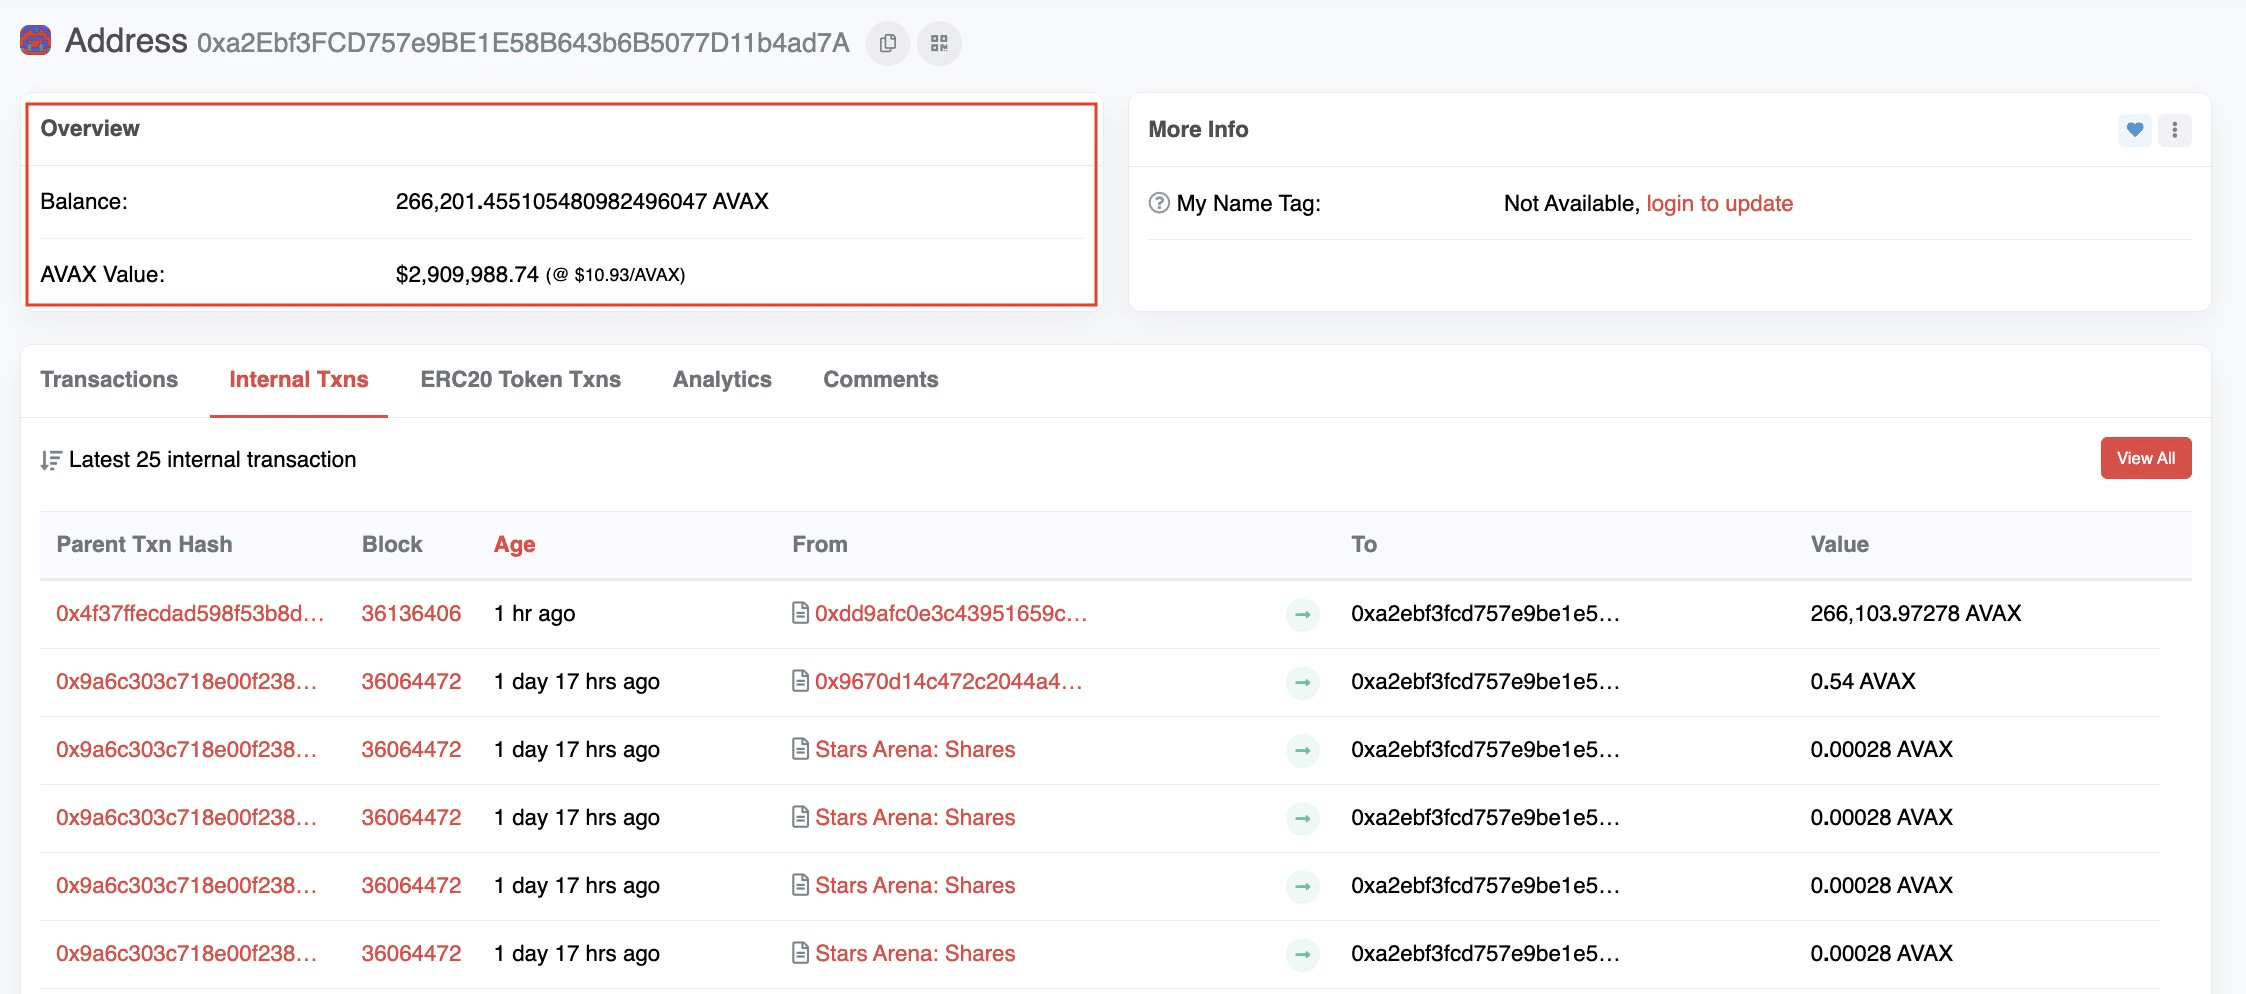Open parent txn hash 0x4f37ffecdad598f53b8d
The width and height of the screenshot is (2246, 994).
(190, 613)
